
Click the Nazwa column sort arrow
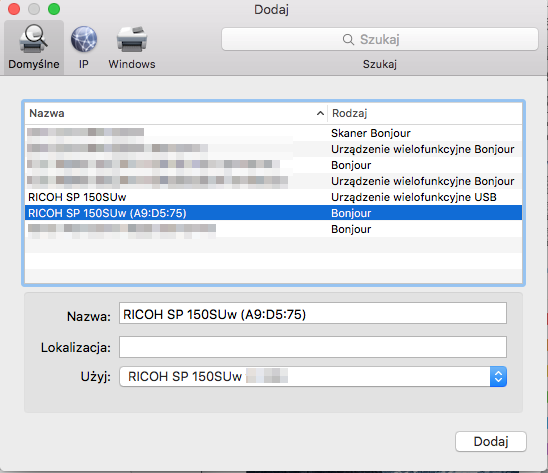click(320, 113)
